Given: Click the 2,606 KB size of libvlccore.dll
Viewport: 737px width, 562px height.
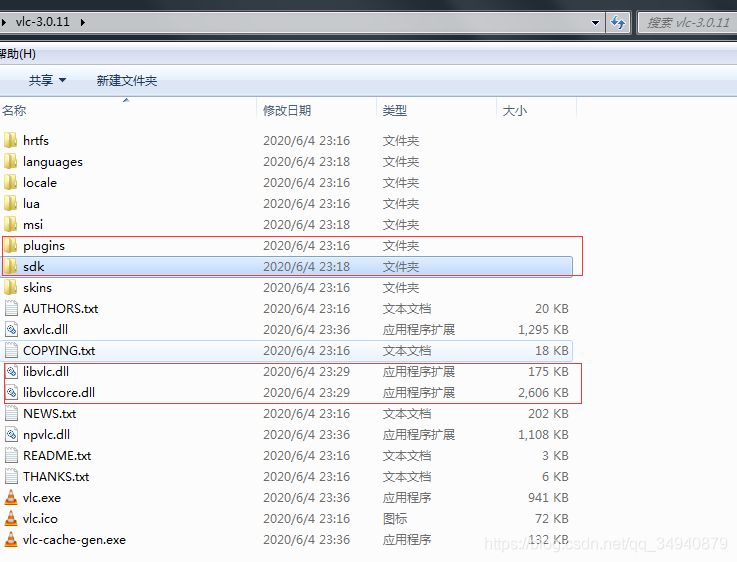Looking at the screenshot, I should click(x=543, y=392).
